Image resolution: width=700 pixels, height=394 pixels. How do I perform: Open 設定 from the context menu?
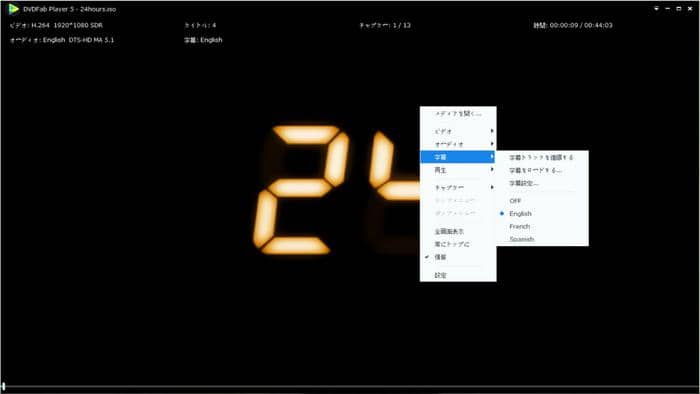(x=458, y=275)
